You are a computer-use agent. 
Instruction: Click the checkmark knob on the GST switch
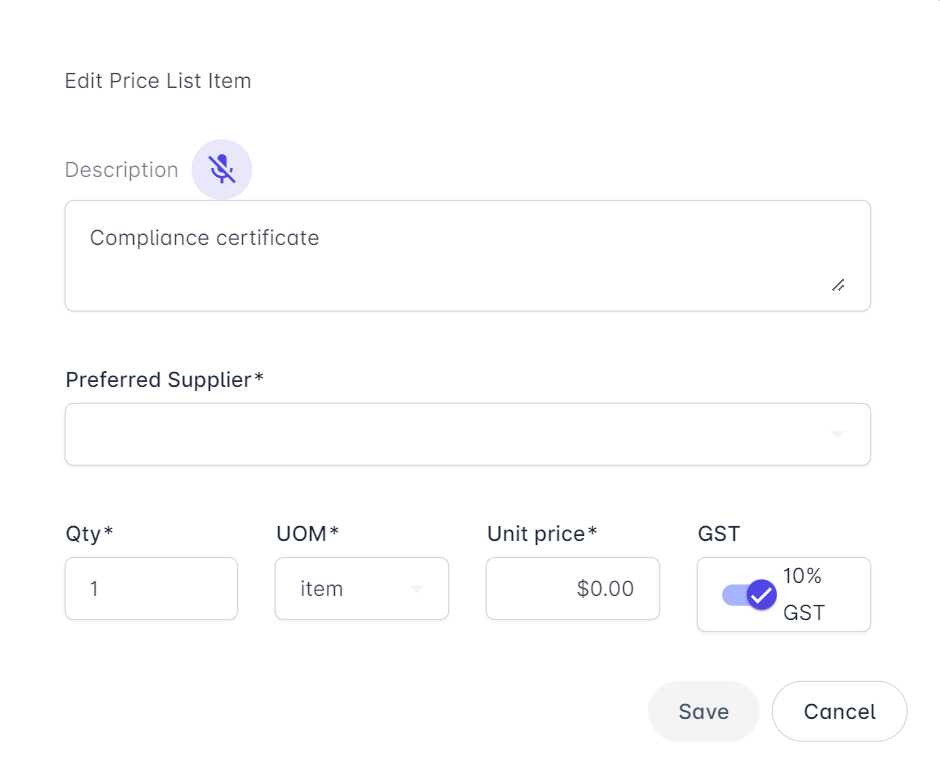(x=762, y=595)
